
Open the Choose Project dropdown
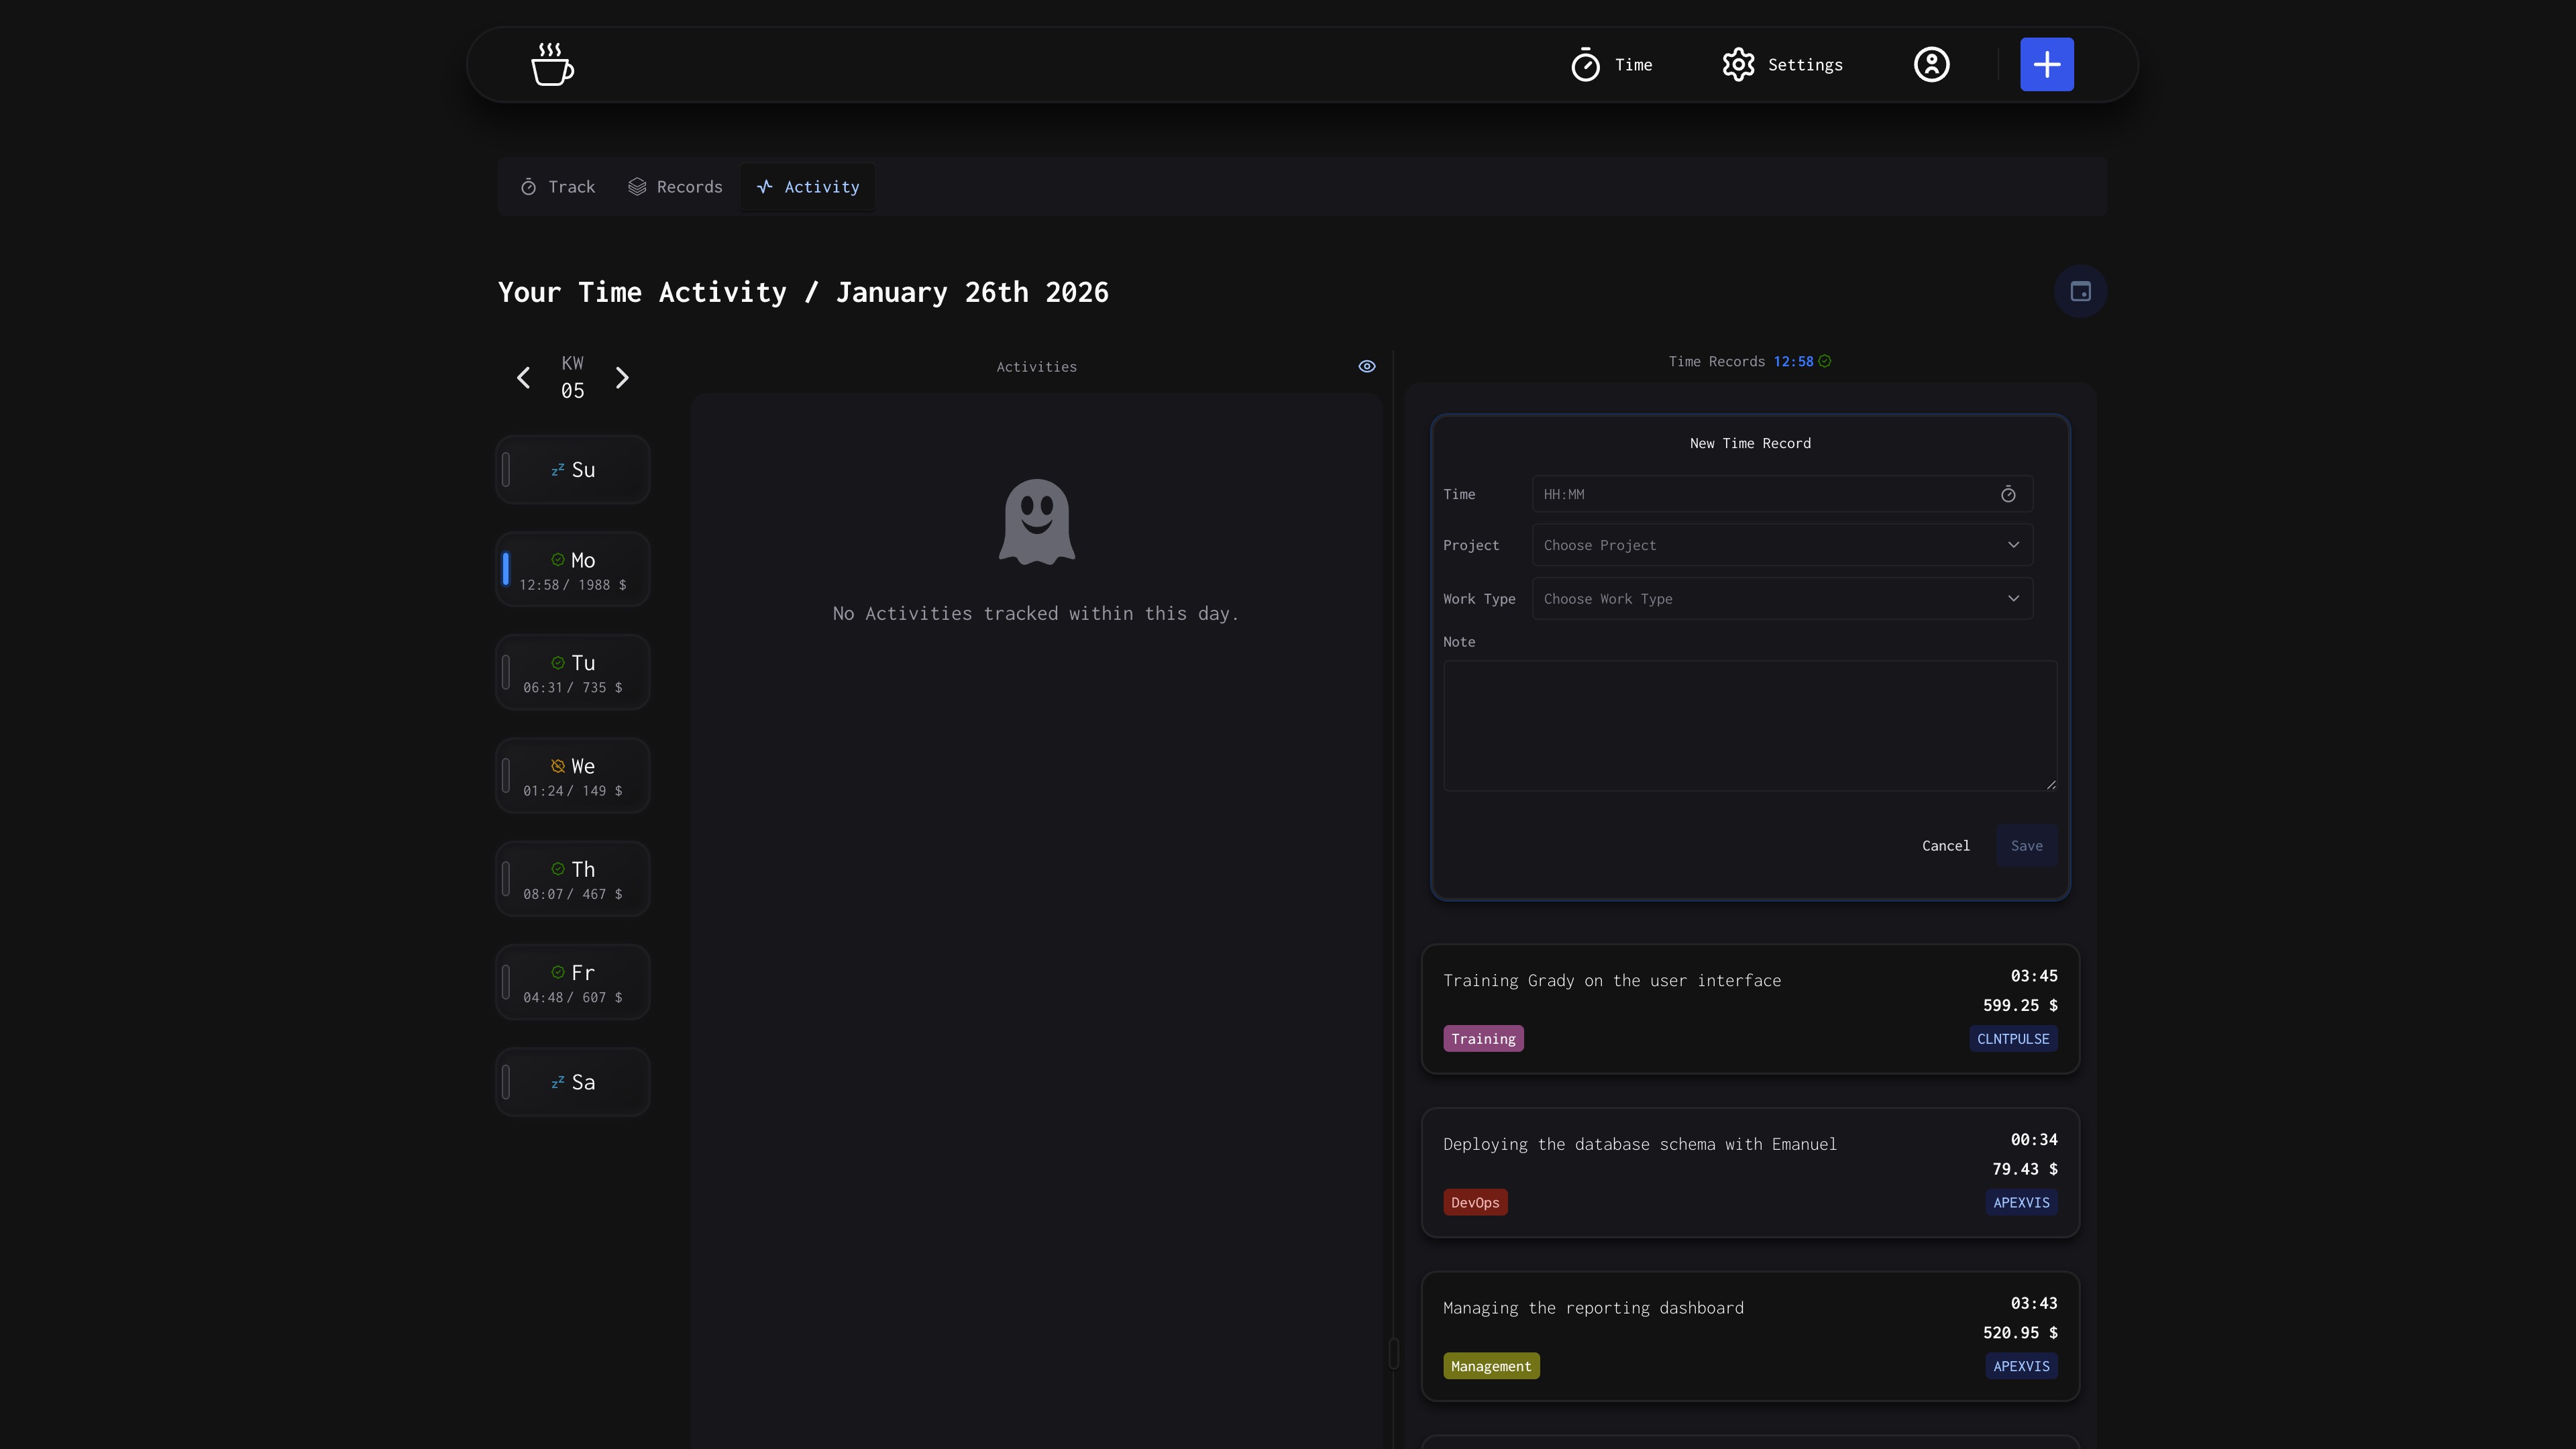click(x=1781, y=545)
